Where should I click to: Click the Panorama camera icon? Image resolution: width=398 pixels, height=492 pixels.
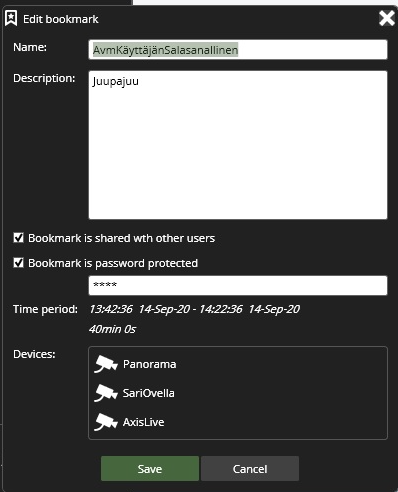[x=106, y=364]
